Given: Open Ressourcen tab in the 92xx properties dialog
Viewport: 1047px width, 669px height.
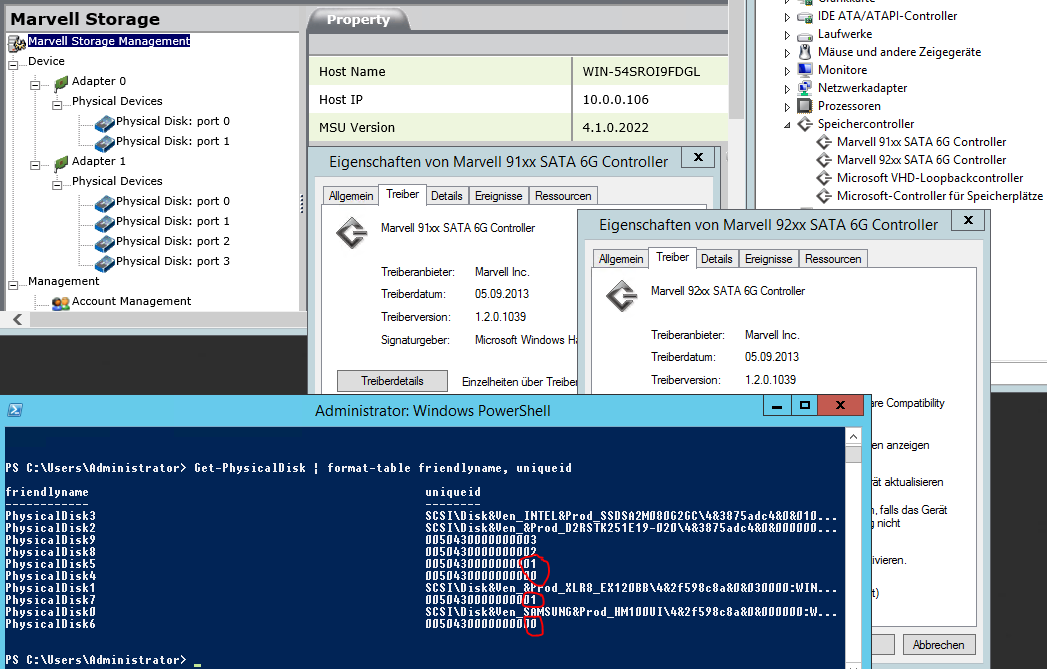Looking at the screenshot, I should [833, 258].
